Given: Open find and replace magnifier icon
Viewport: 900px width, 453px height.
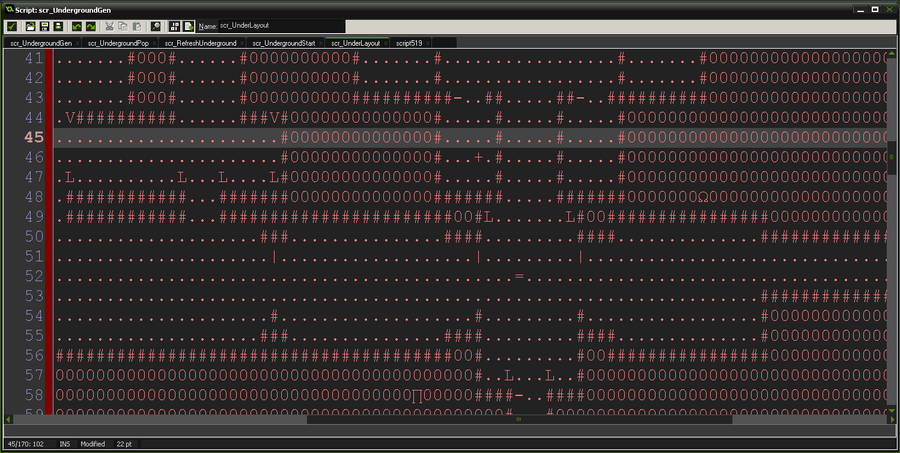Looking at the screenshot, I should pos(155,26).
